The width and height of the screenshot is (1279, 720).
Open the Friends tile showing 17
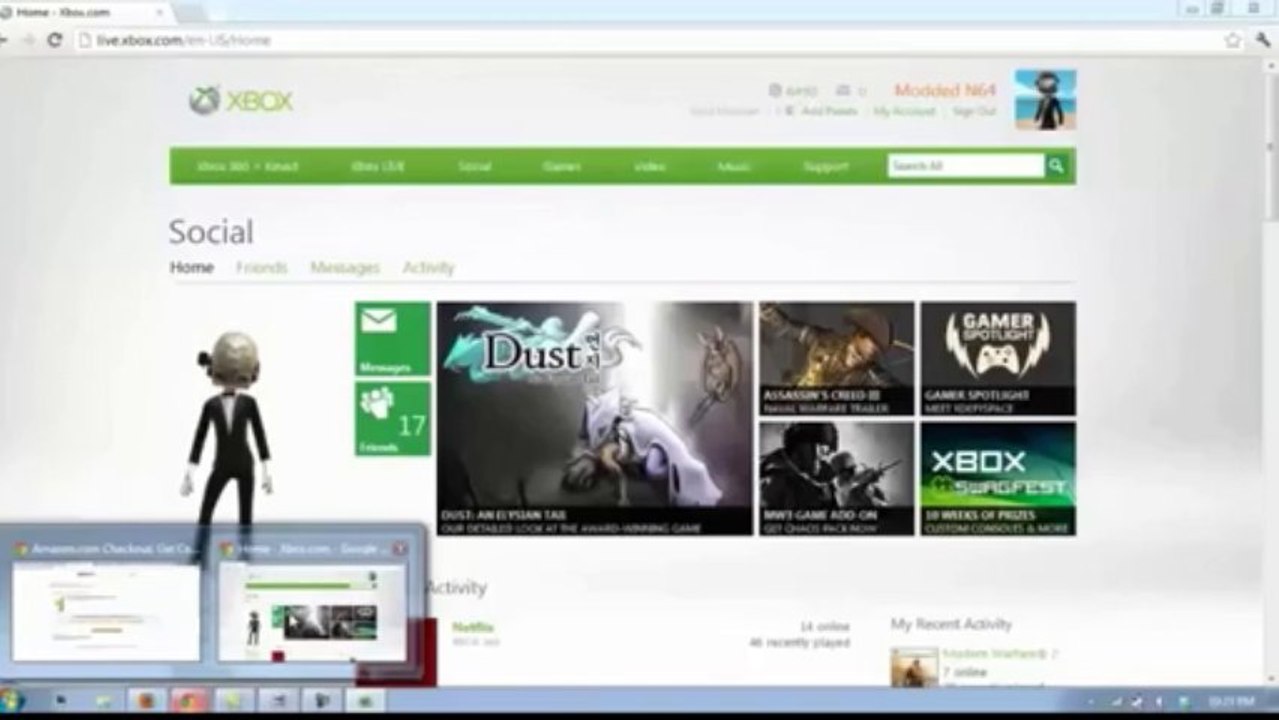[393, 418]
